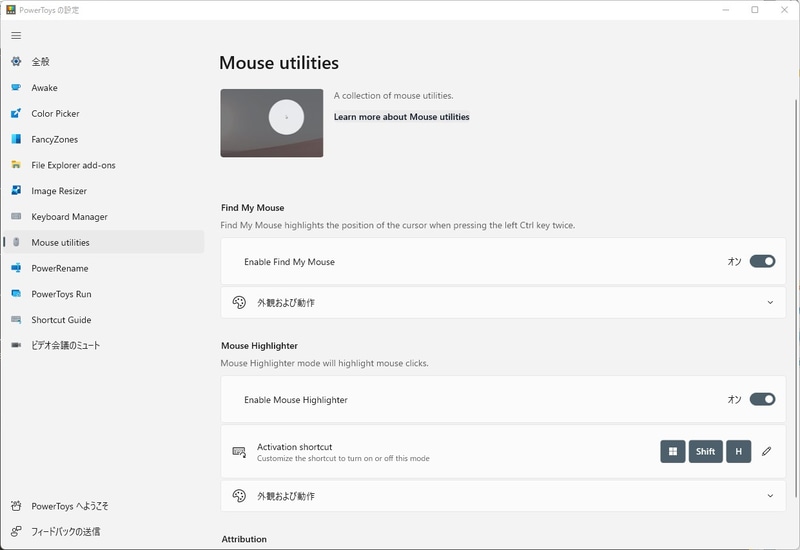This screenshot has height=550, width=800.
Task: Click the Mouse utilities preview thumbnail
Action: click(x=271, y=123)
